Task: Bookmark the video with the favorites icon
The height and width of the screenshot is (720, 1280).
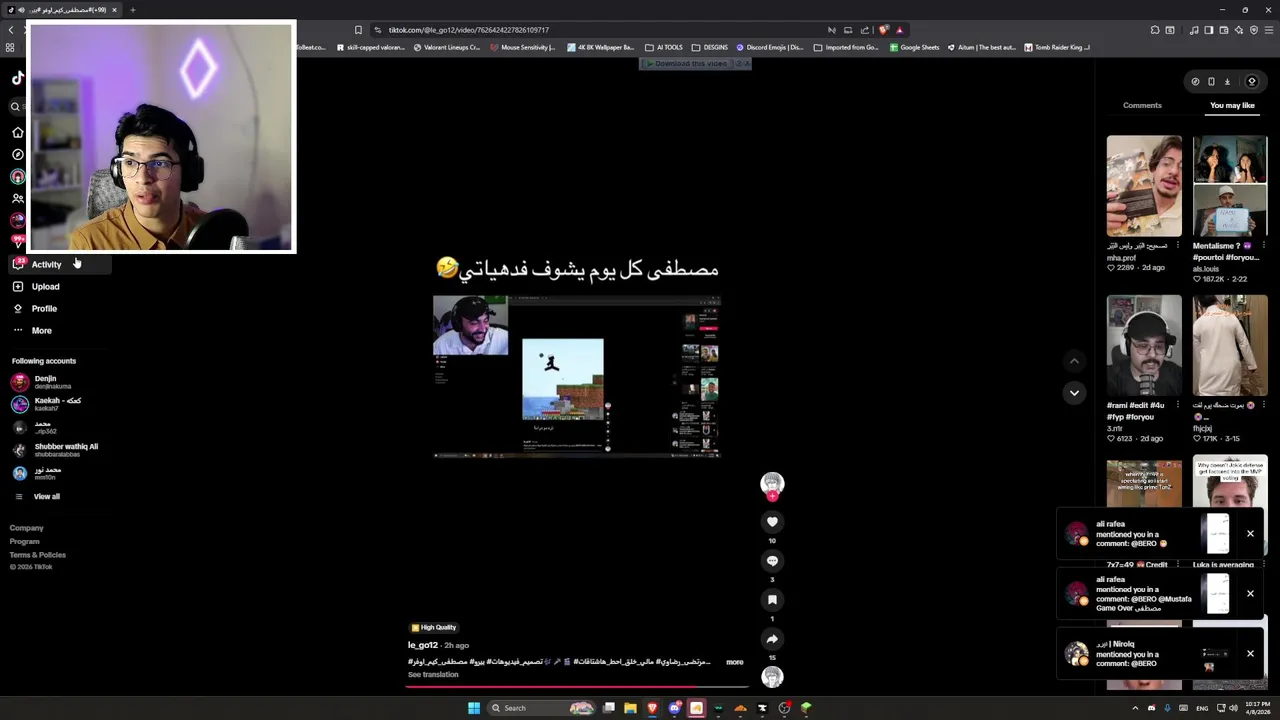Action: tap(772, 599)
